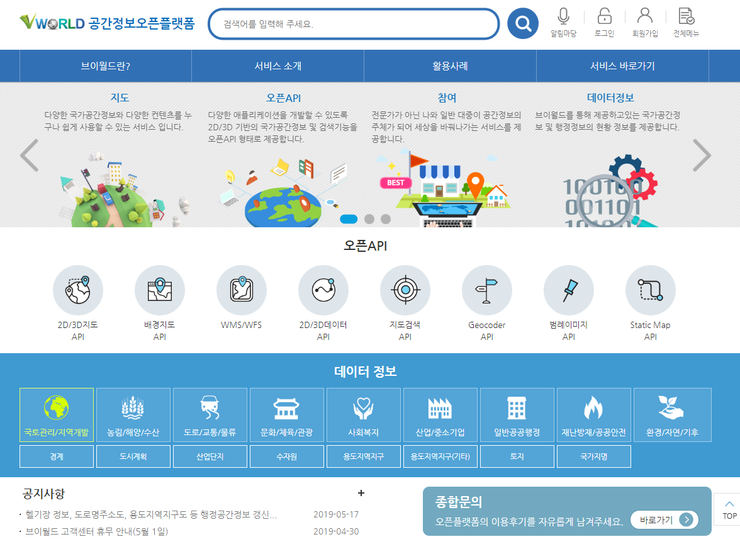Open the 2D/3D지도 API icon
The height and width of the screenshot is (549, 740).
pyautogui.click(x=78, y=290)
